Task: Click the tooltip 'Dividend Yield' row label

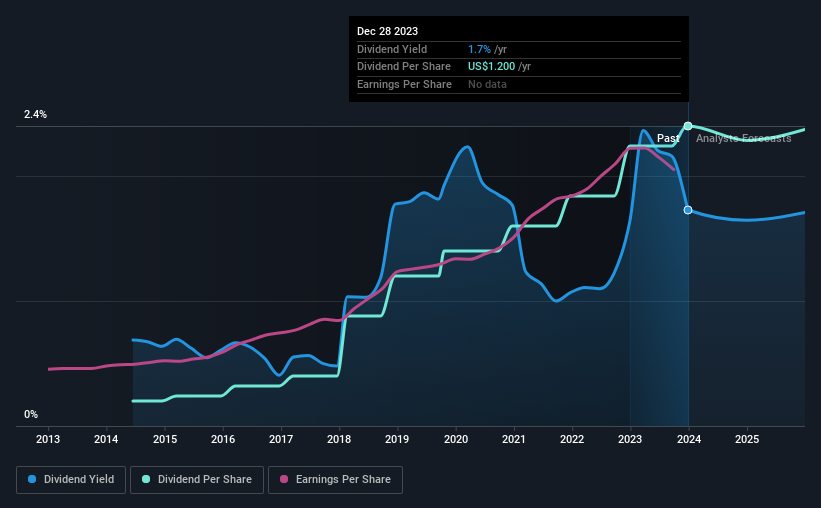Action: pyautogui.click(x=392, y=49)
